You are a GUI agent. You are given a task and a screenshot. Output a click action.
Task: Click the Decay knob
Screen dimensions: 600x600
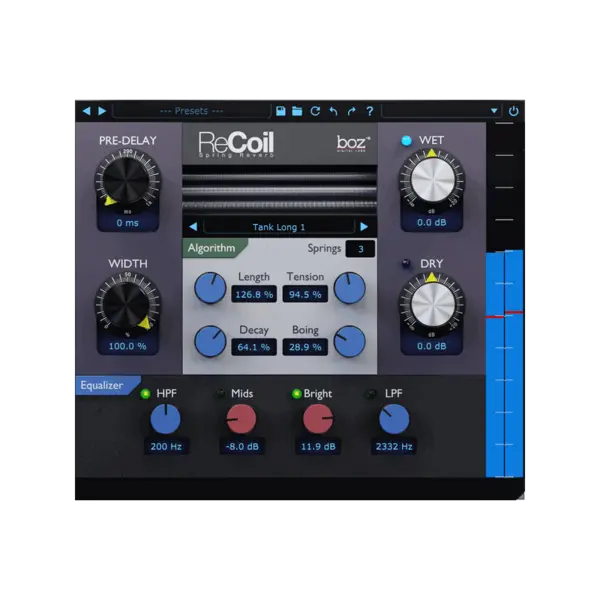pyautogui.click(x=210, y=341)
